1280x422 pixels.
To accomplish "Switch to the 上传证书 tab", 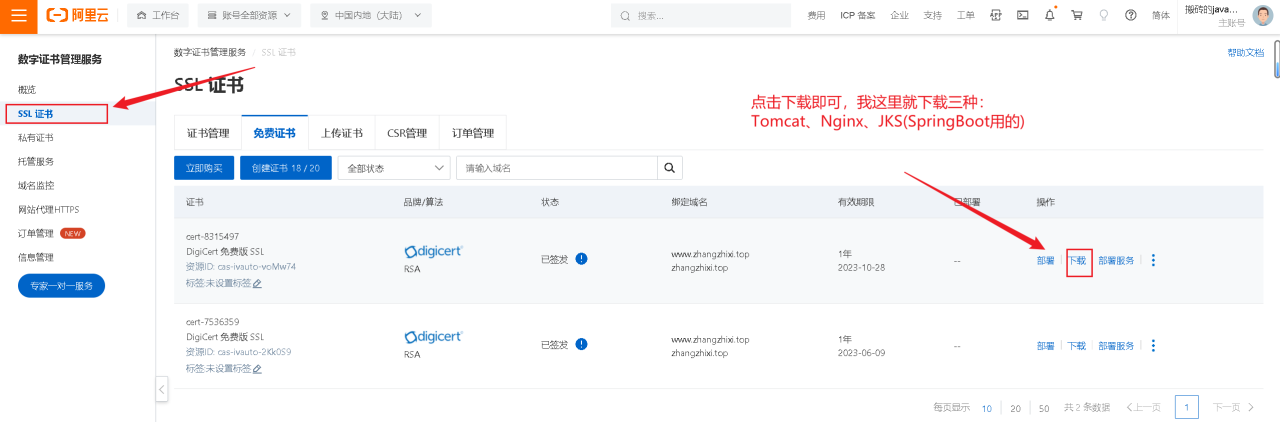I will (x=342, y=133).
